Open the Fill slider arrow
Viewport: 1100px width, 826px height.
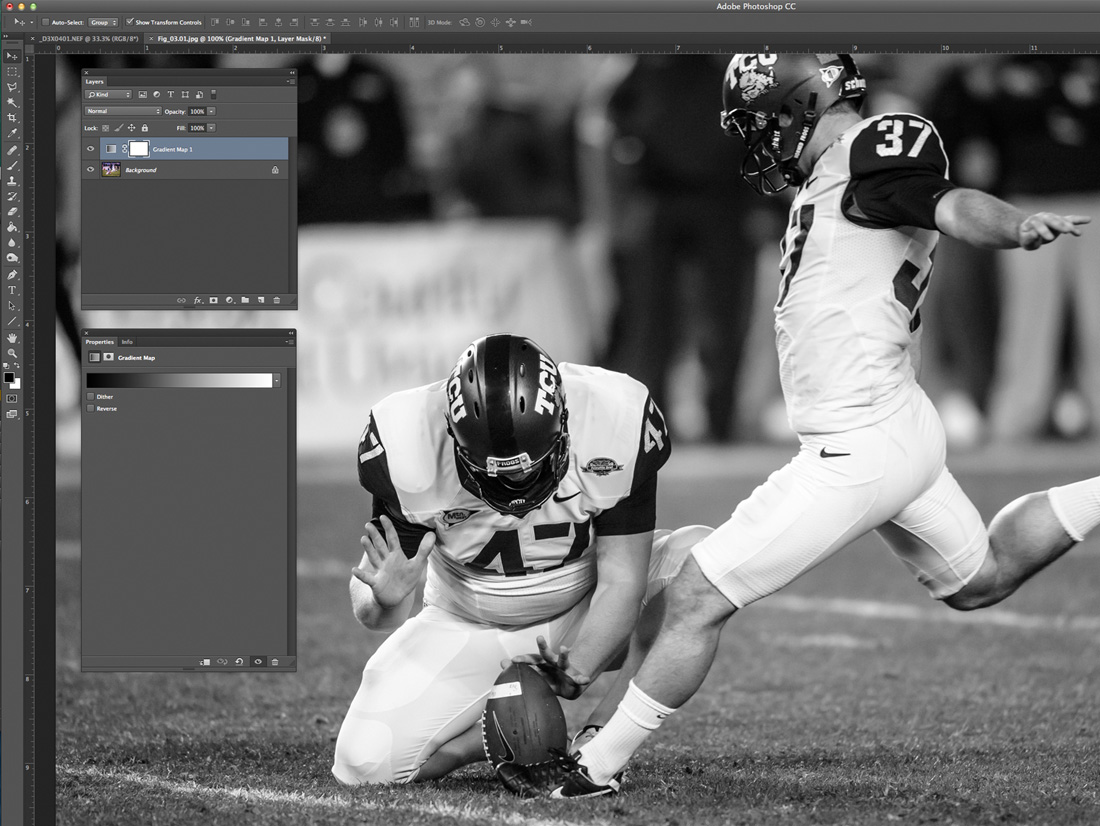211,128
